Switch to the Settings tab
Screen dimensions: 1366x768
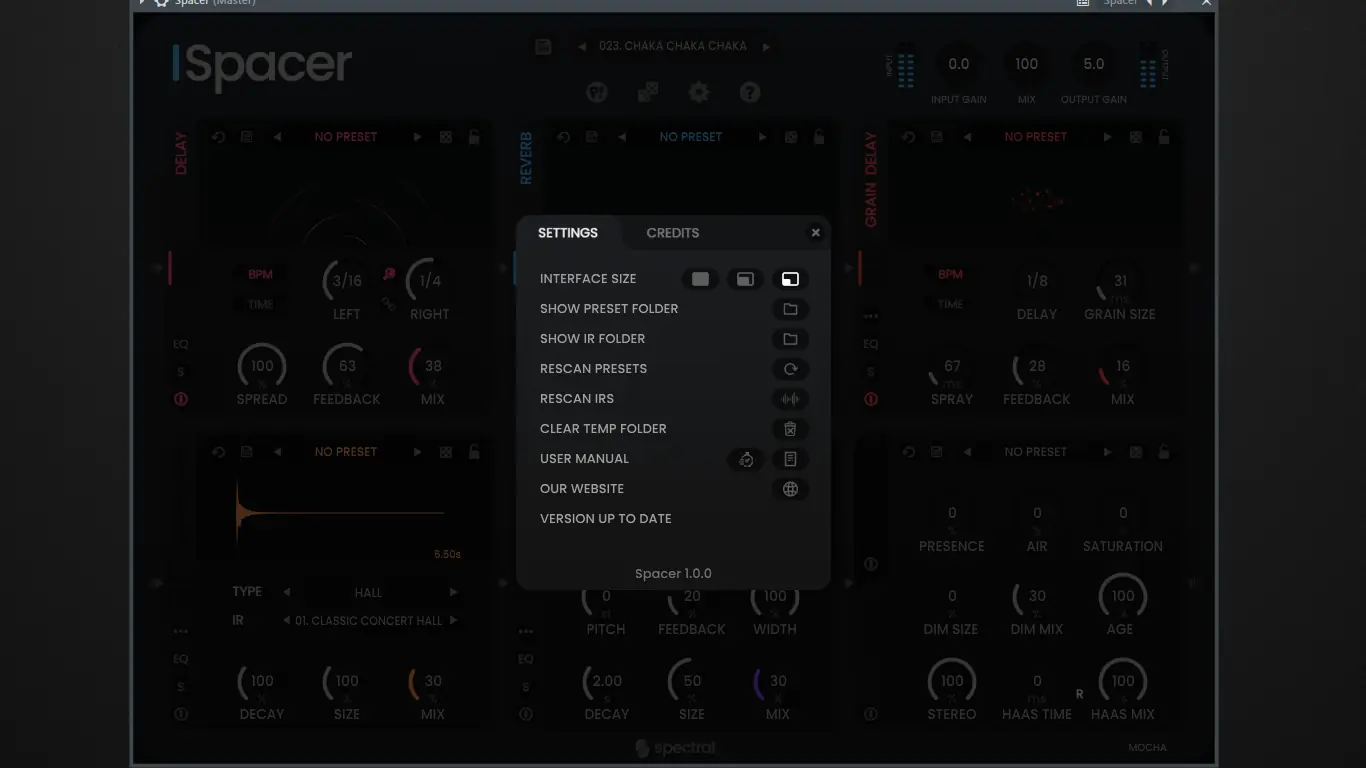click(568, 233)
